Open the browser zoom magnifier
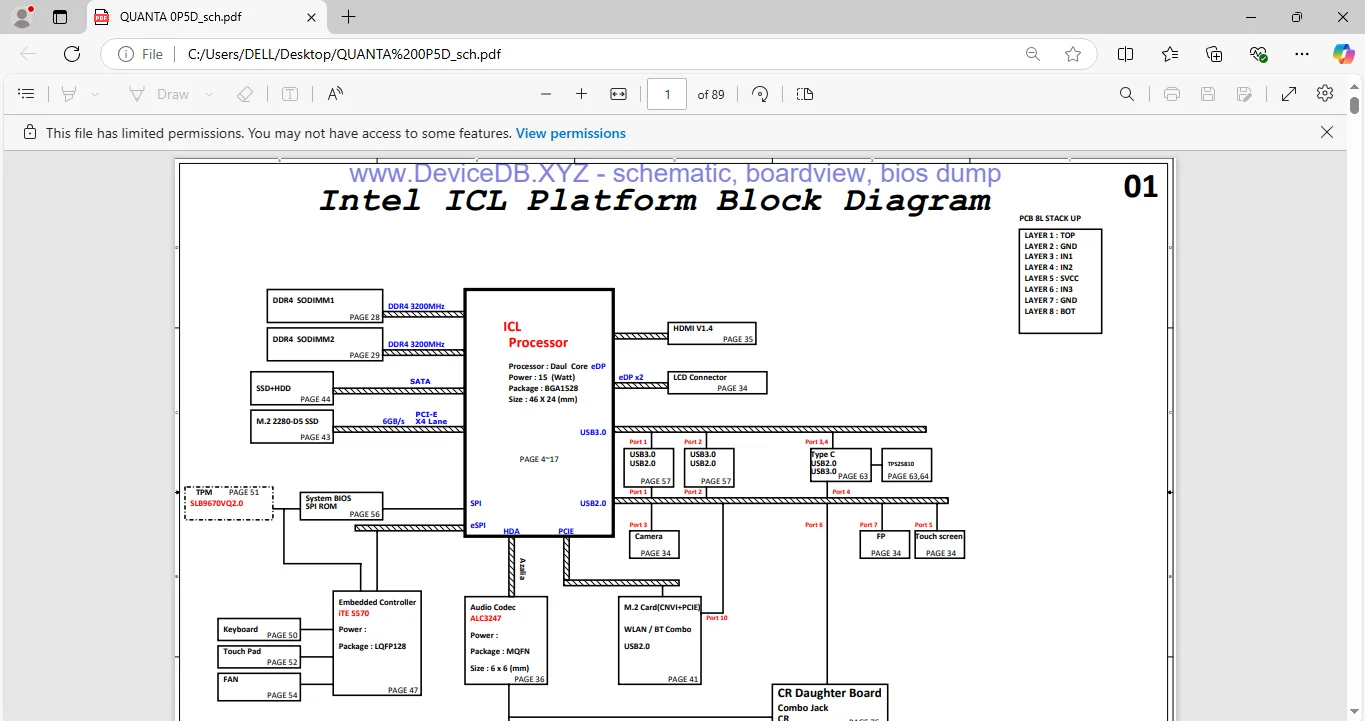This screenshot has width=1365, height=721. coord(1033,54)
